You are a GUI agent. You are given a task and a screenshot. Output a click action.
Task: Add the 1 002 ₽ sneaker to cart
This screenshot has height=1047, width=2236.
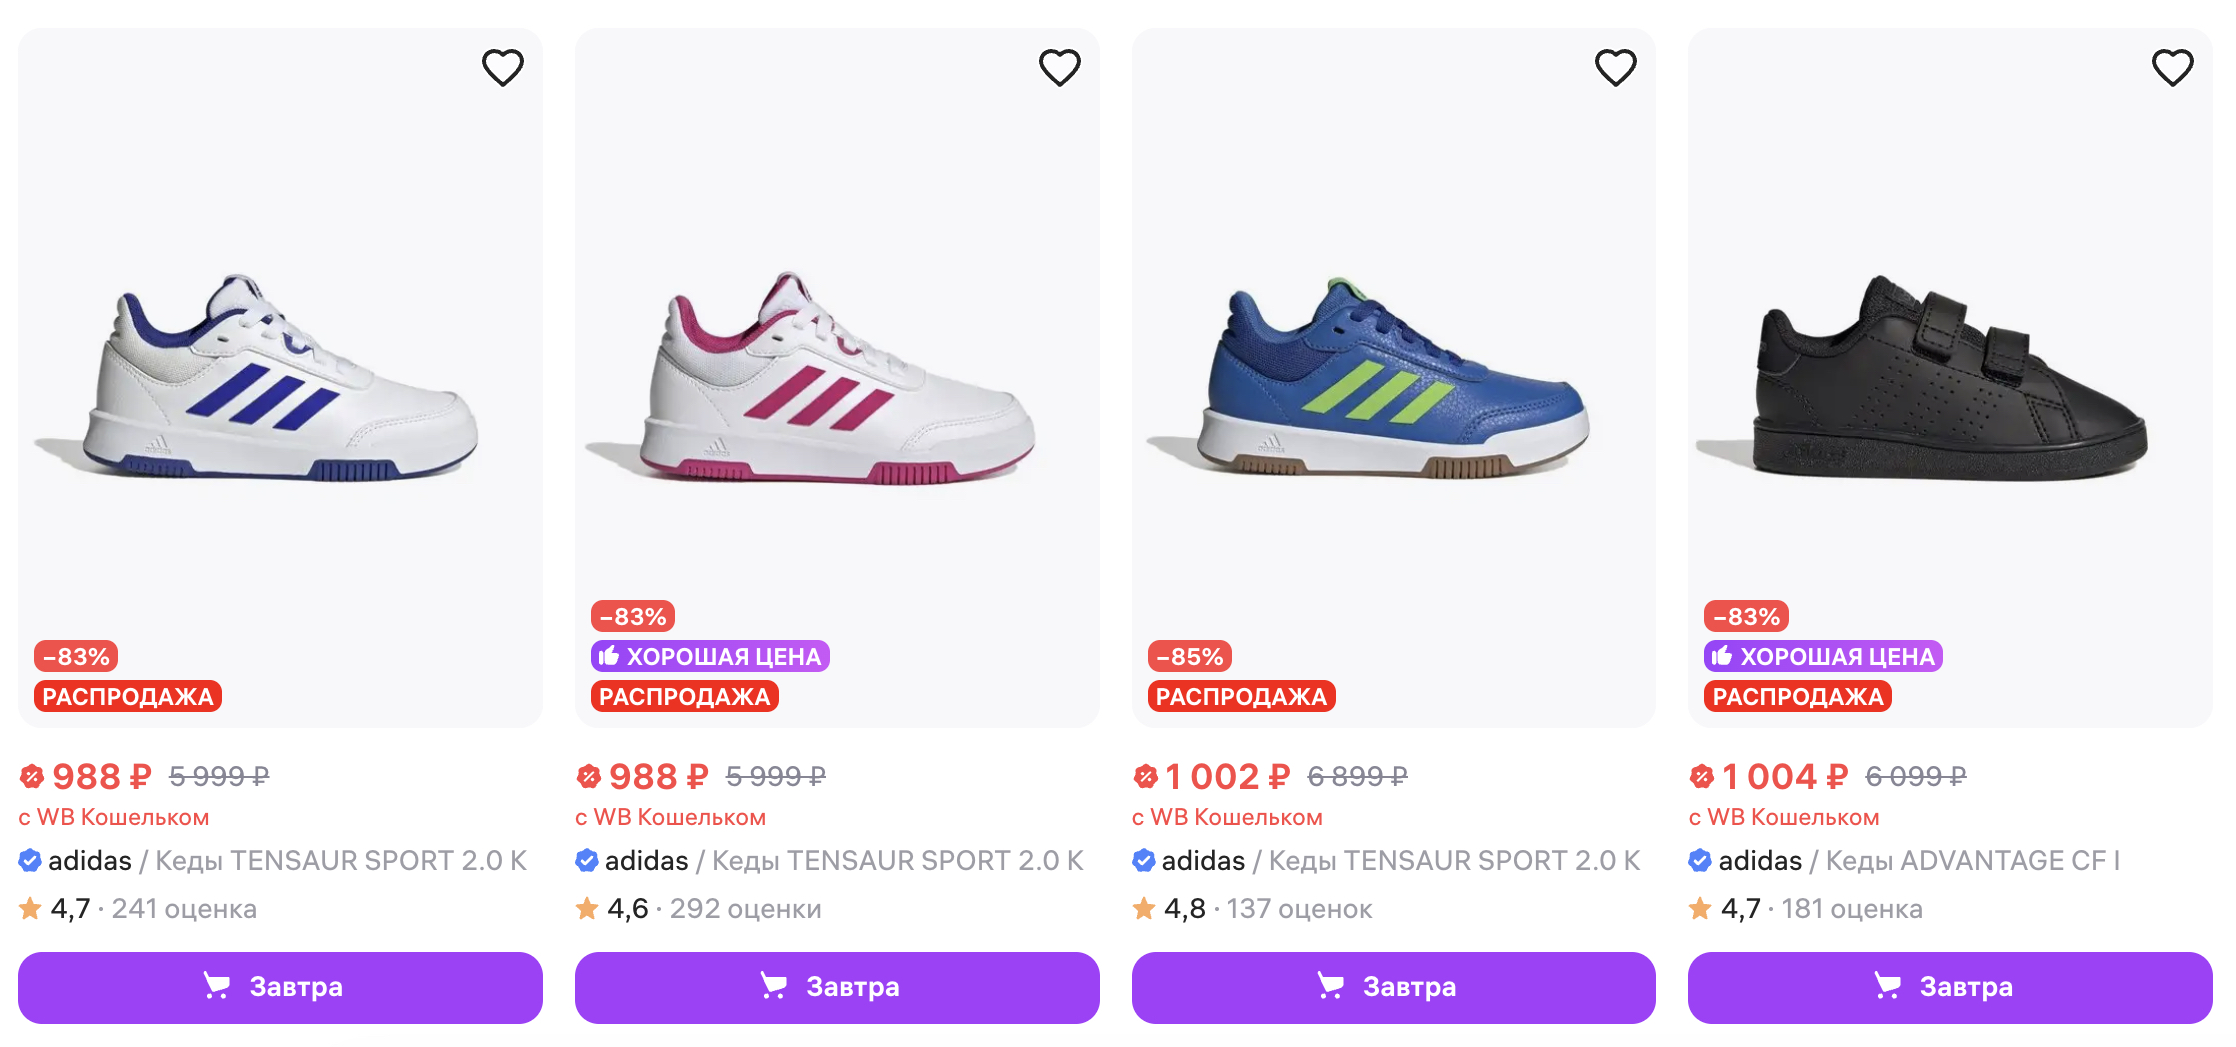(1393, 987)
